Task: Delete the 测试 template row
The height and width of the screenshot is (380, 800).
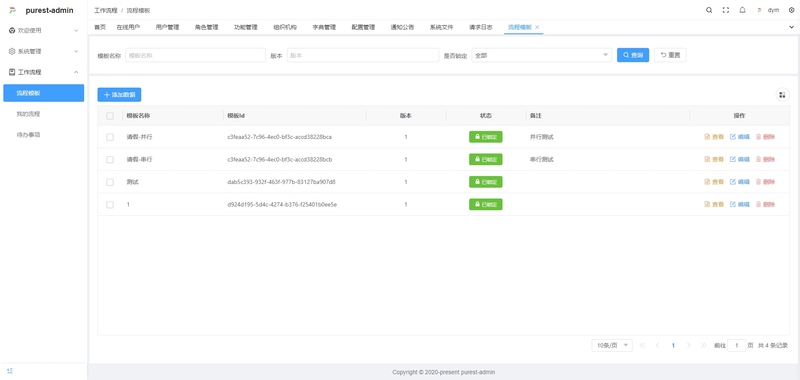Action: point(765,182)
